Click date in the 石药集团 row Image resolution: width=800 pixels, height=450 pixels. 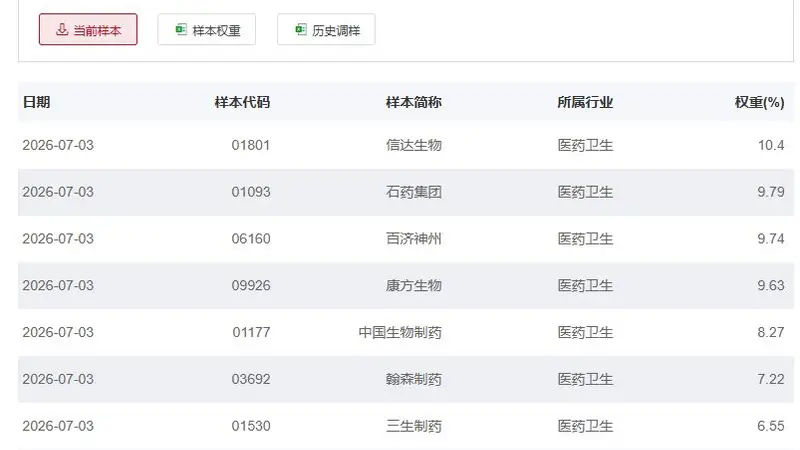[58, 192]
